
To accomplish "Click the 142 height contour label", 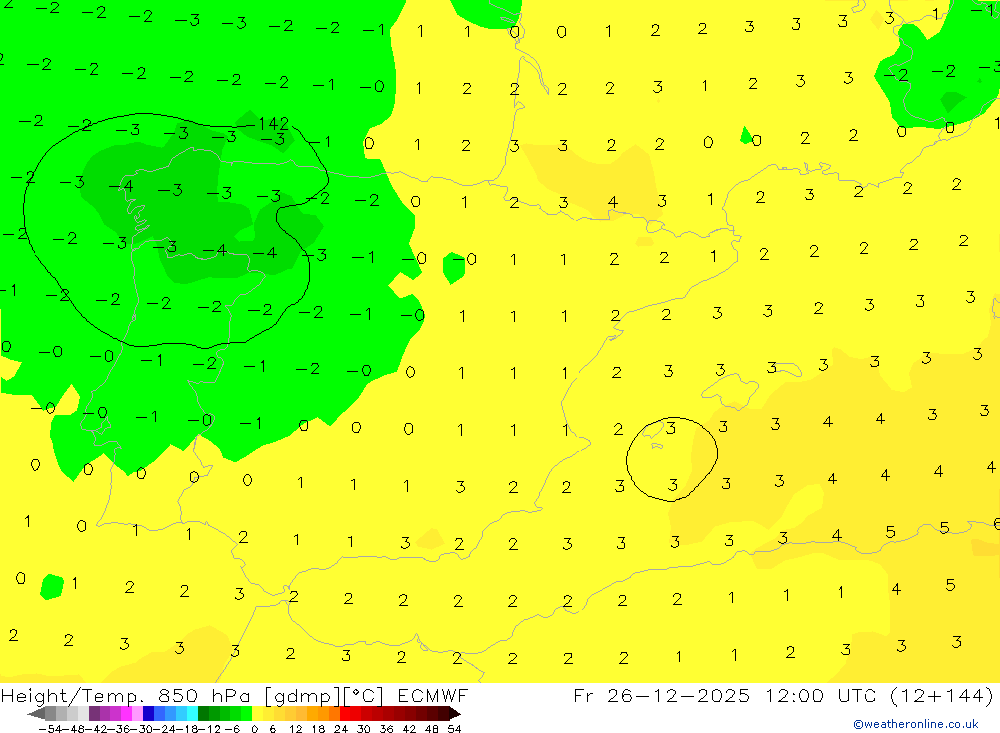I will pos(274,122).
